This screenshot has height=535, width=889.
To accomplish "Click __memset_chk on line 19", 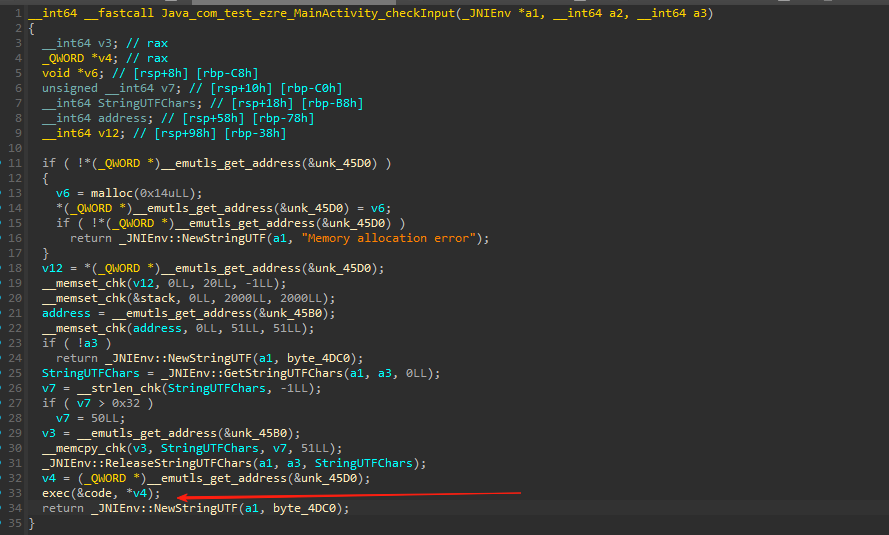I will click(x=84, y=283).
